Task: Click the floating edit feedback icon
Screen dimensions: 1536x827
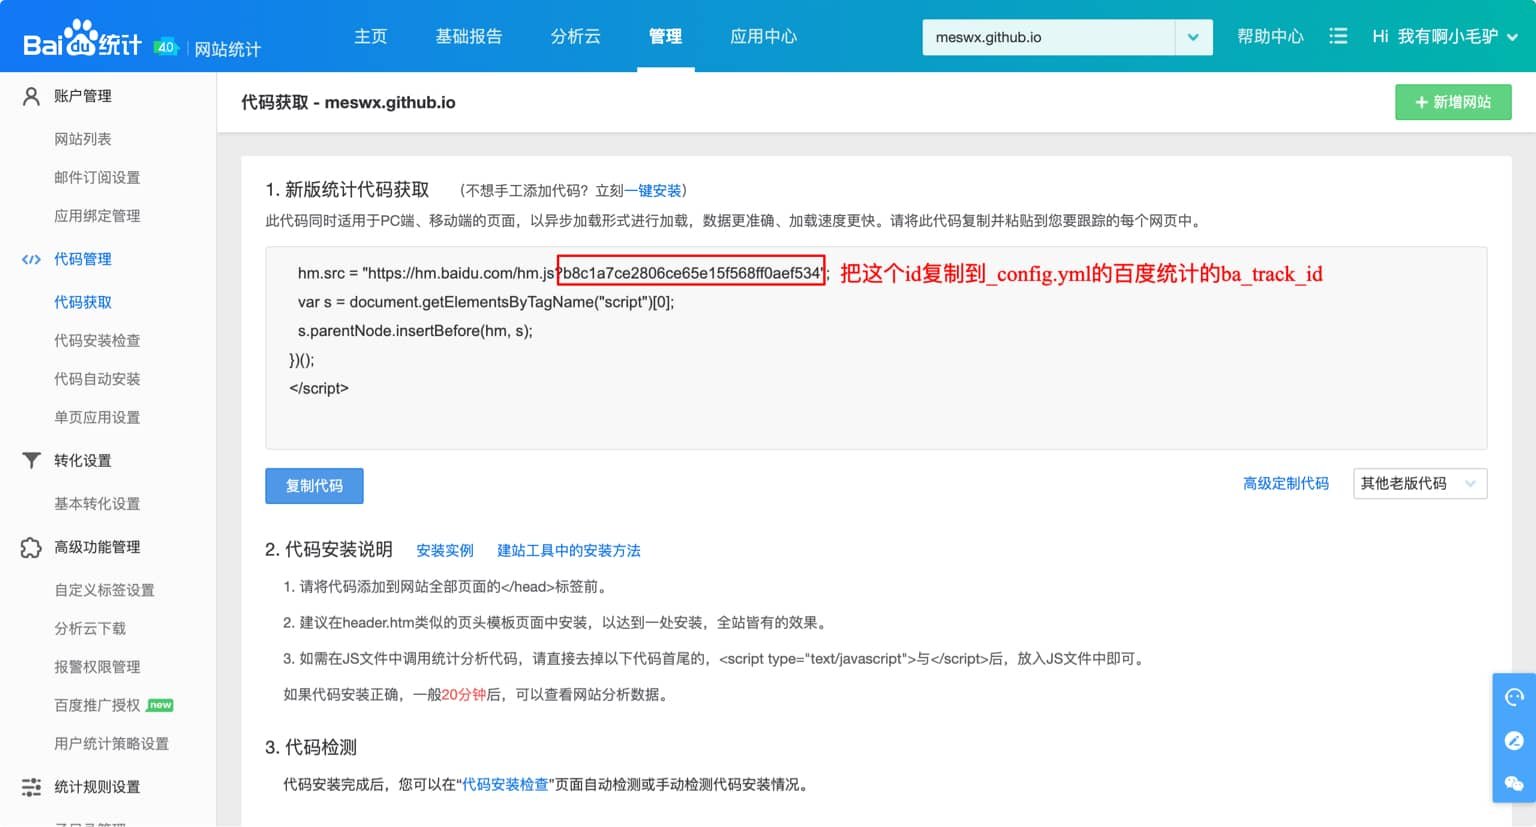Action: click(x=1514, y=740)
